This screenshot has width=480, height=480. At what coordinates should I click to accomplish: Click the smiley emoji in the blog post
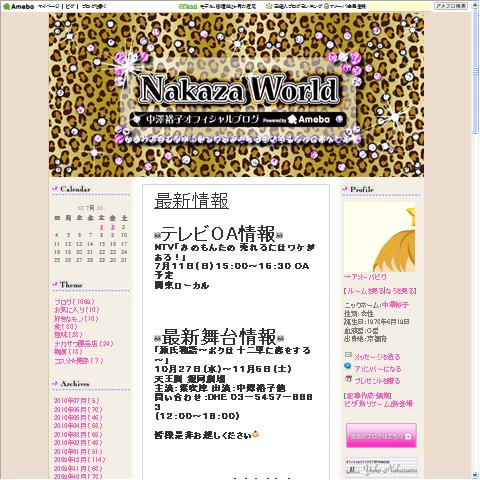256,434
